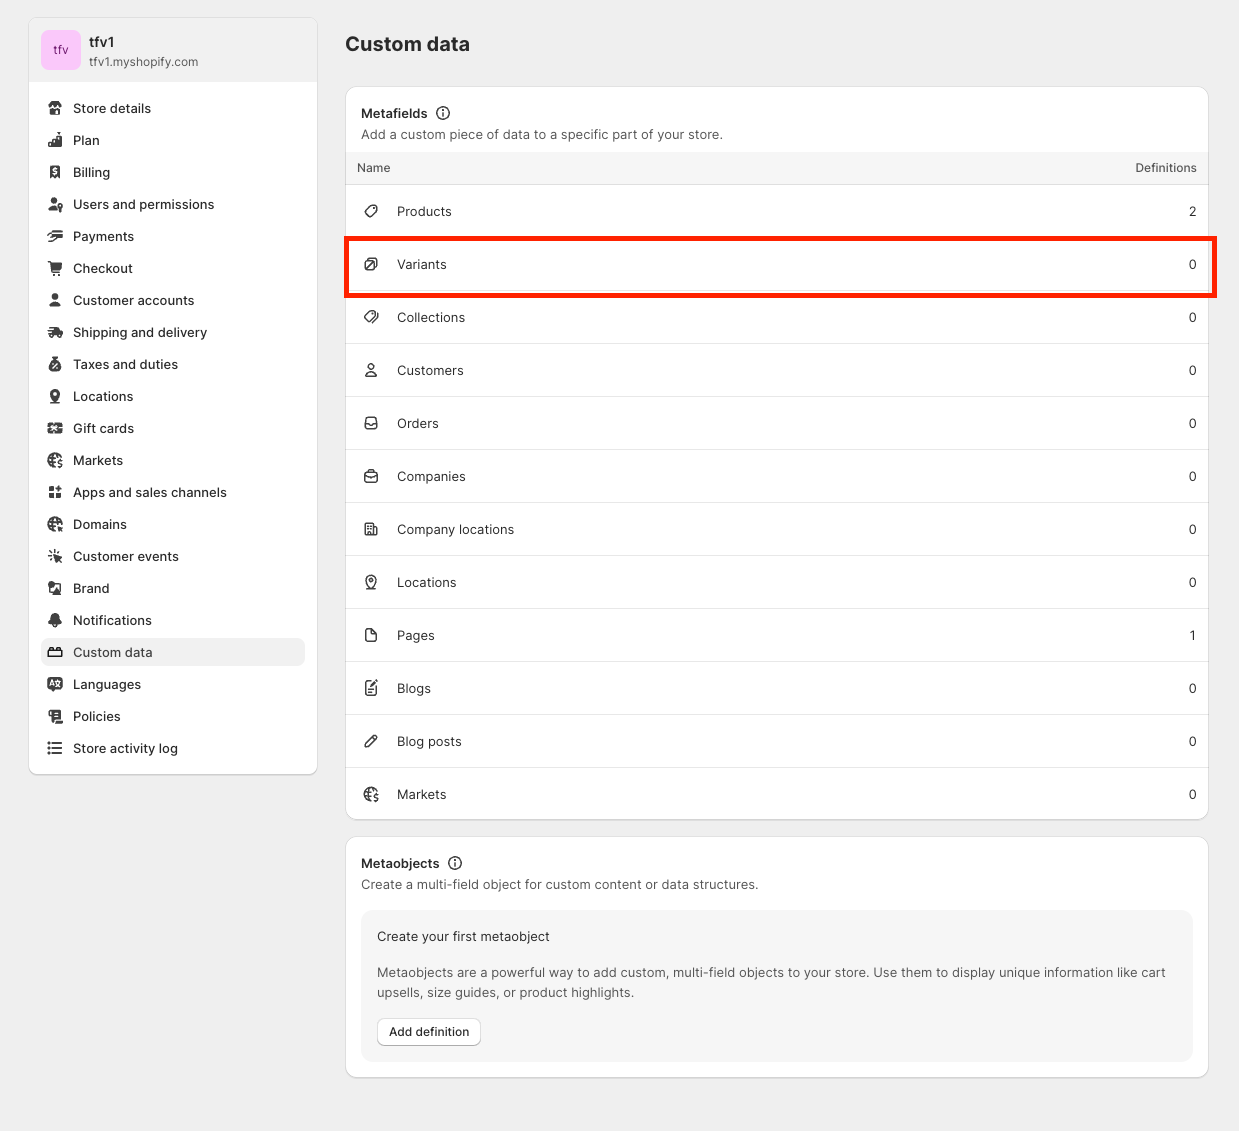Click the Company locations building icon
1239x1131 pixels.
click(371, 529)
